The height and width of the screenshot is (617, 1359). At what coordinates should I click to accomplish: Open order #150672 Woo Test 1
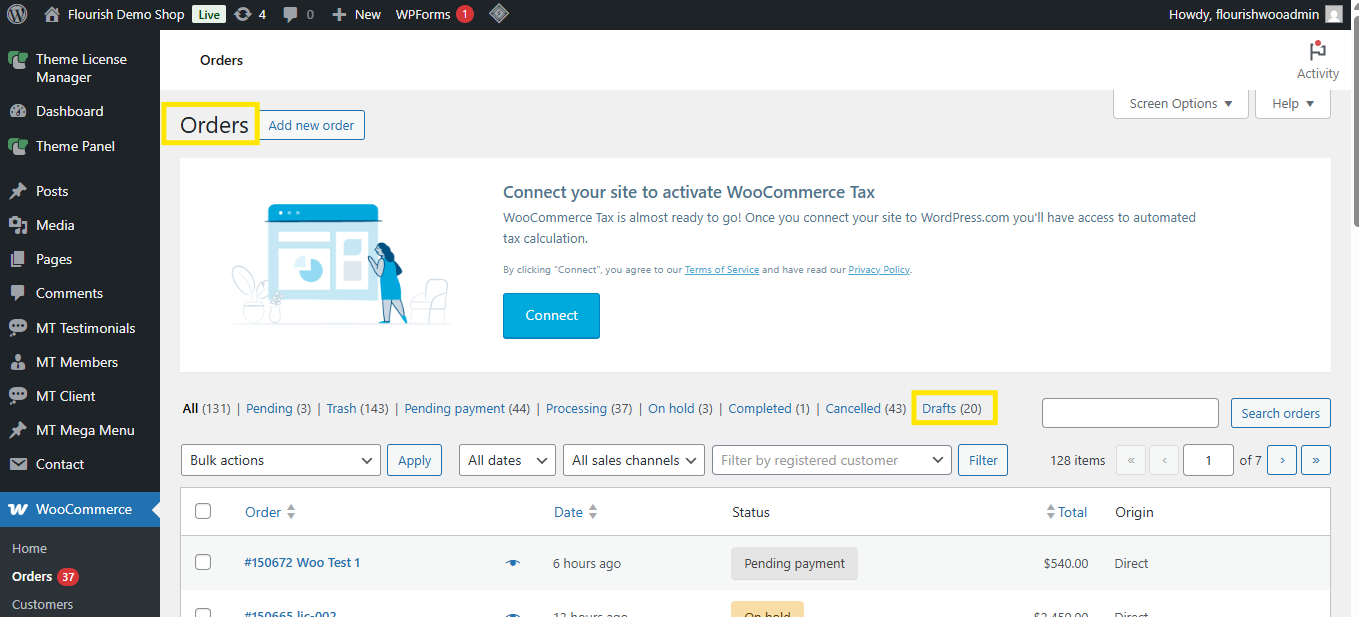pyautogui.click(x=302, y=562)
